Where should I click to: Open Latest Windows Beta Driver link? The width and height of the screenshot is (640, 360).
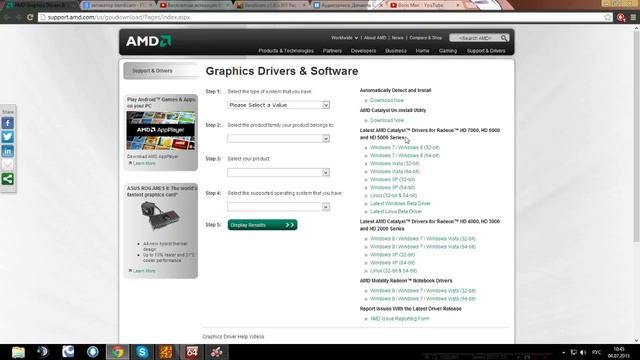pos(400,203)
